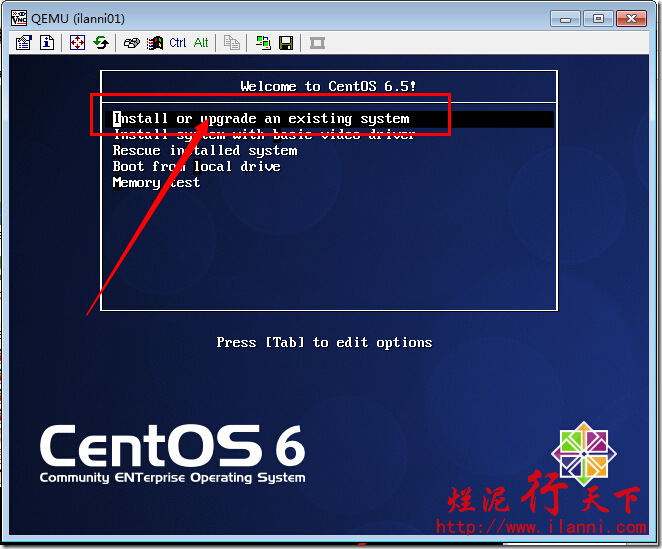Choose 'Rescue installed system' boot option
Viewport: 662px width, 549px height.
click(x=205, y=151)
